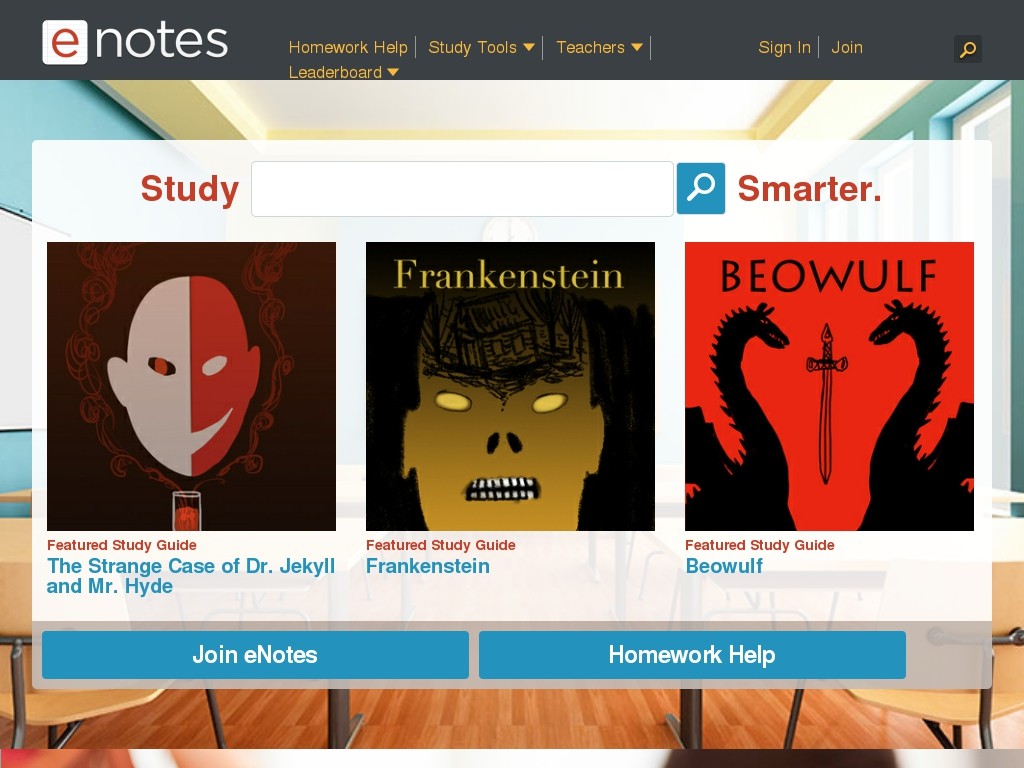Click the blue search magnifier button
This screenshot has height=768, width=1024.
click(x=701, y=188)
